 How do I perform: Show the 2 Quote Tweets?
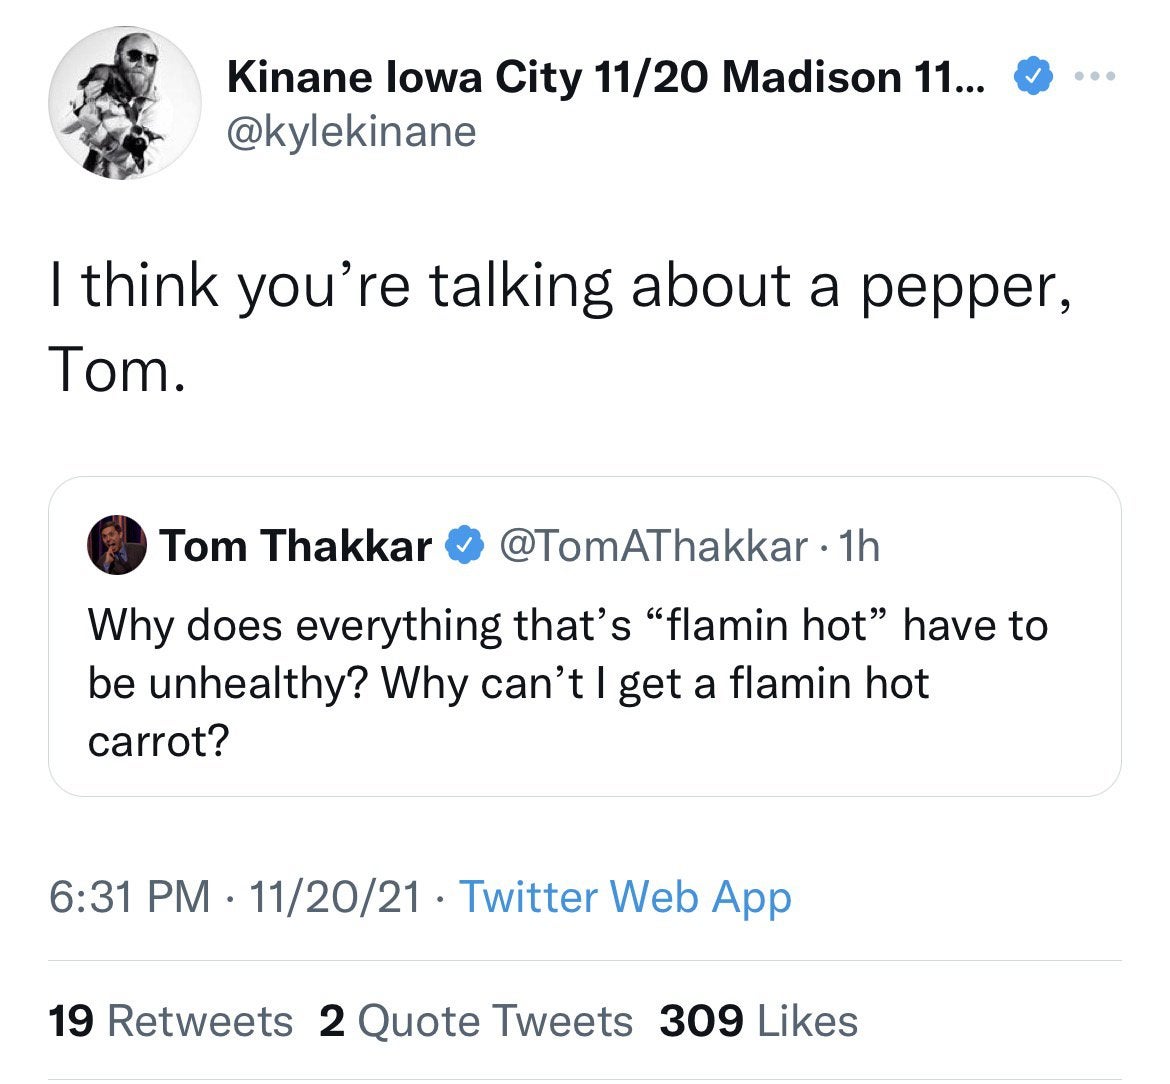475,1021
